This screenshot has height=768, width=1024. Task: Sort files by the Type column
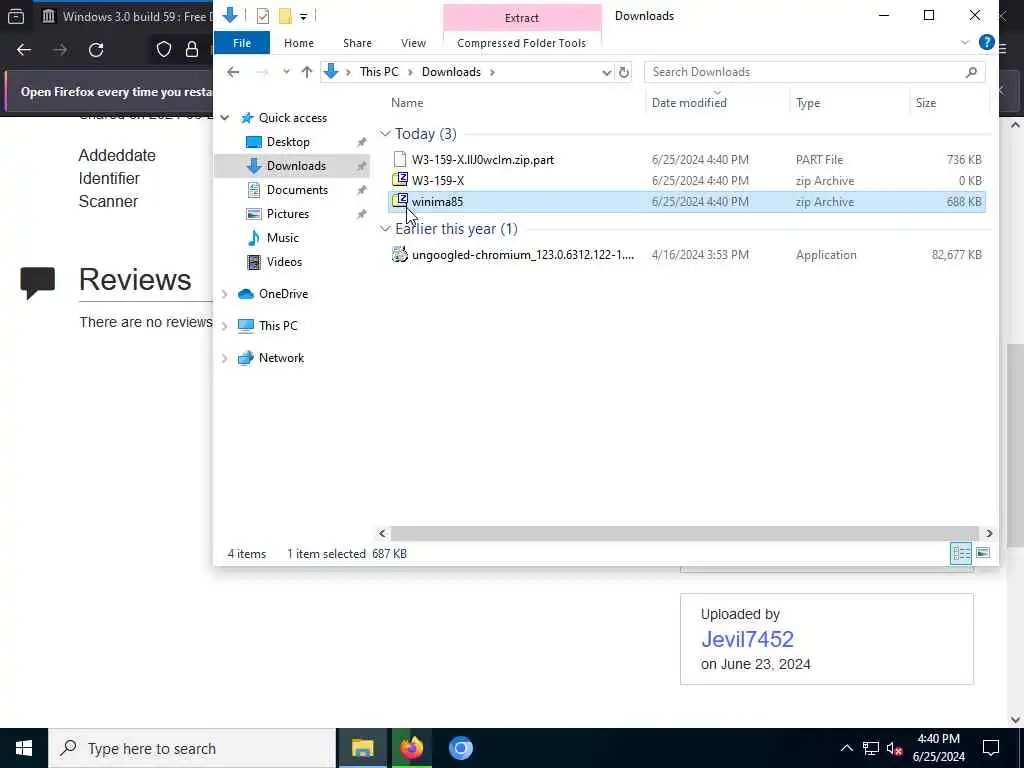808,103
